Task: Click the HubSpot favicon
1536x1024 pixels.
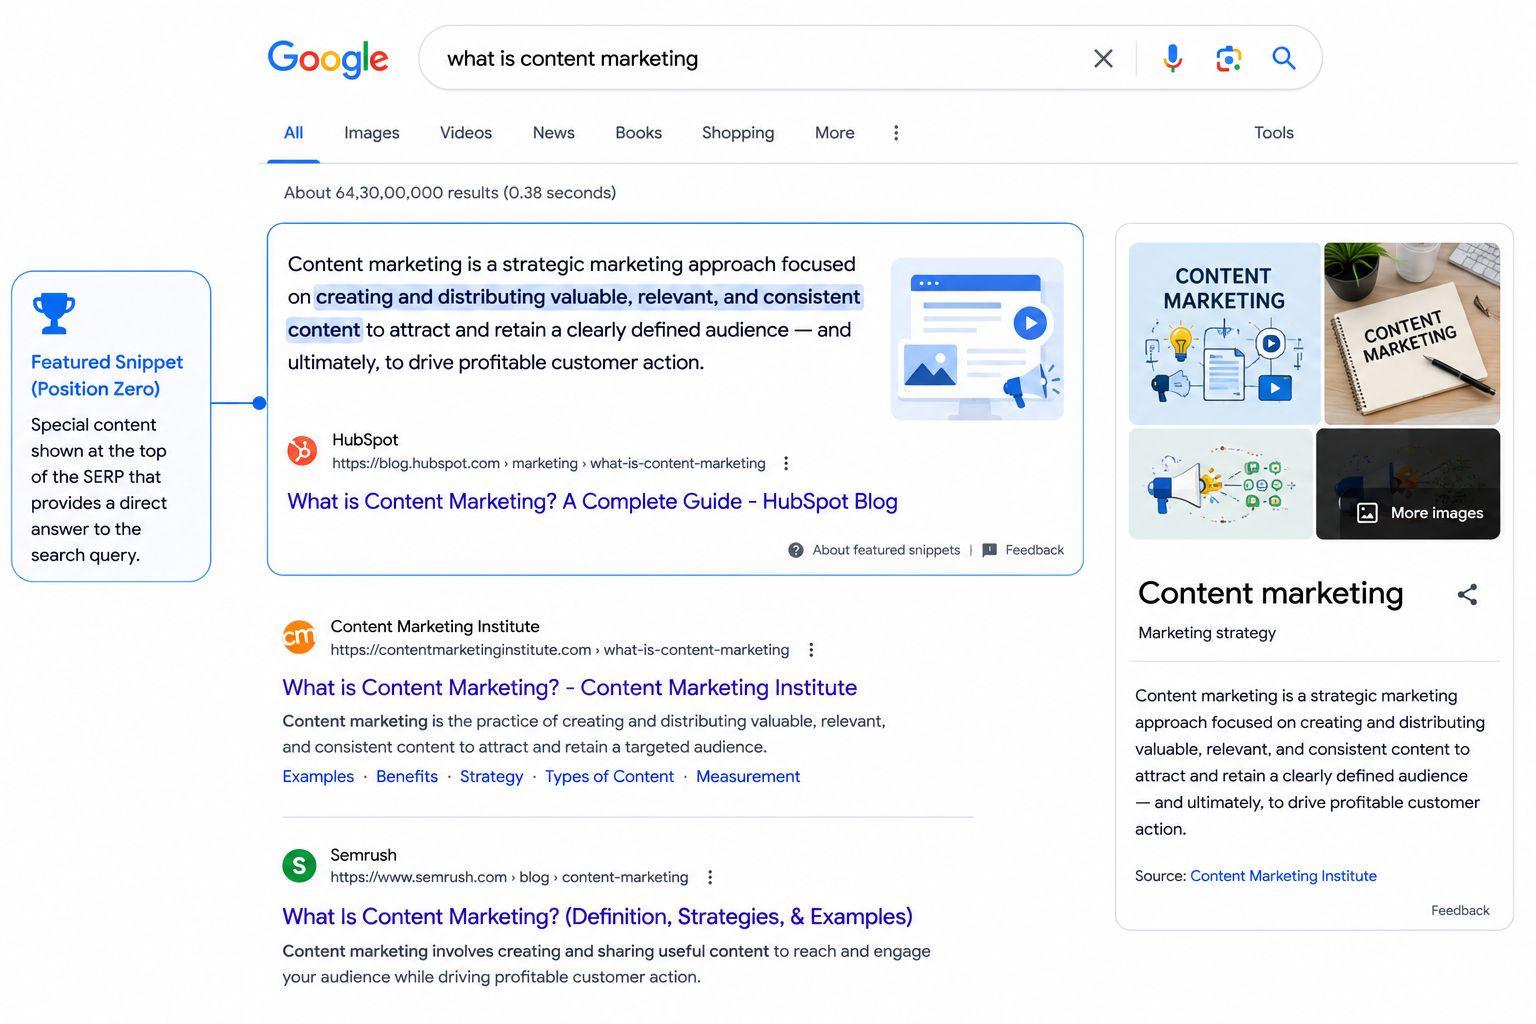Action: pyautogui.click(x=302, y=451)
